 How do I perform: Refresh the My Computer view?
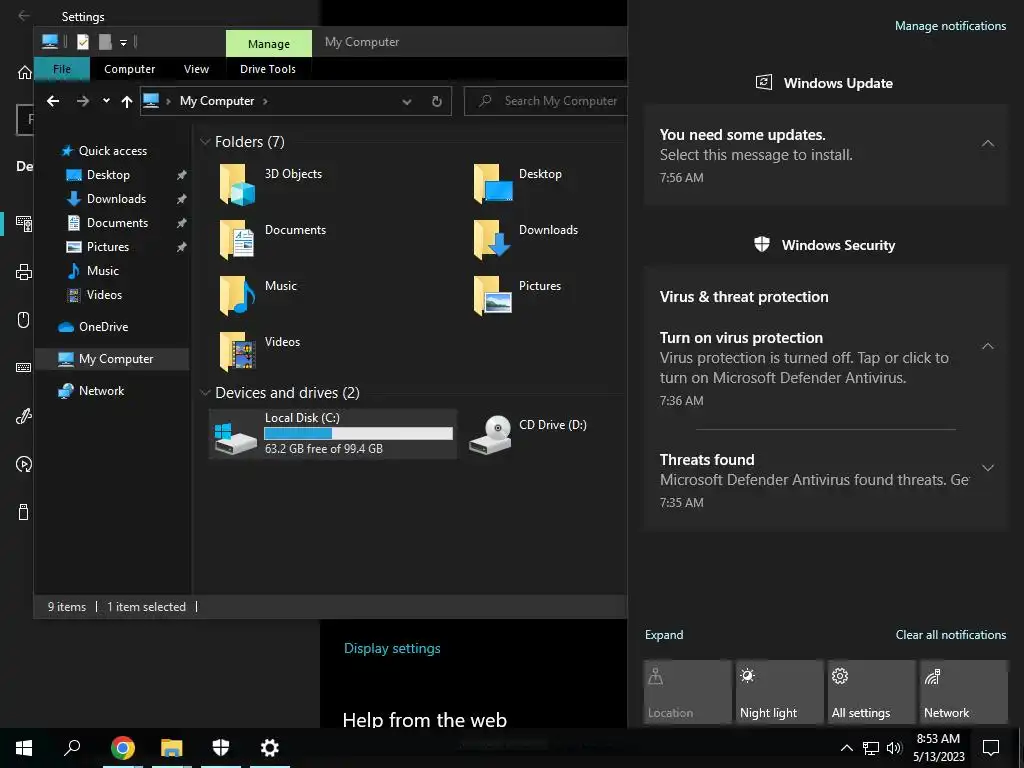click(x=437, y=101)
